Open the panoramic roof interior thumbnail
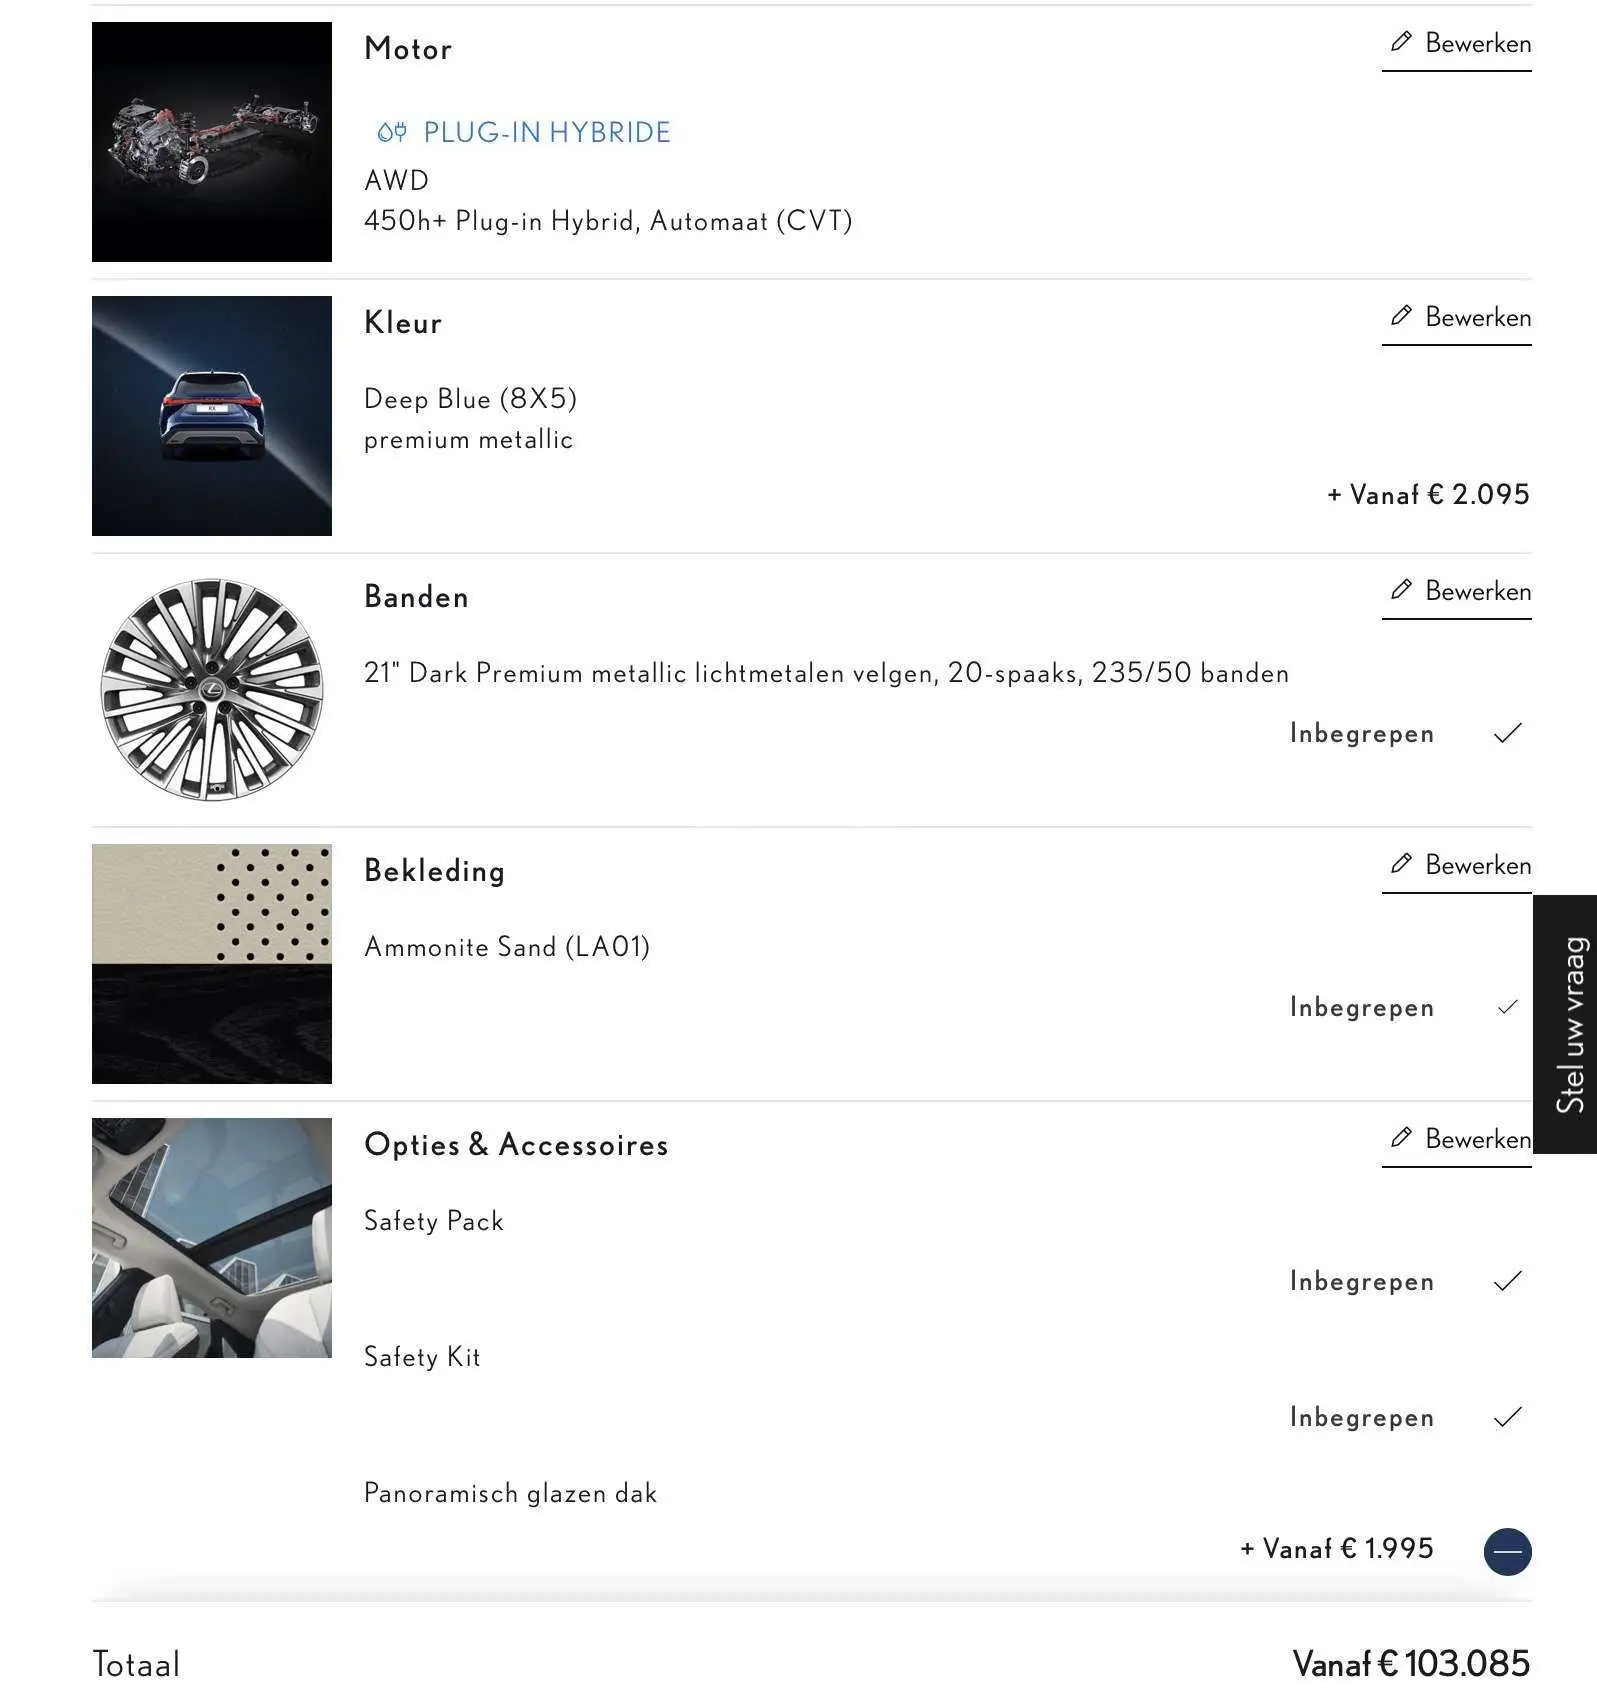Screen dimensions: 1597x1708 212,1238
